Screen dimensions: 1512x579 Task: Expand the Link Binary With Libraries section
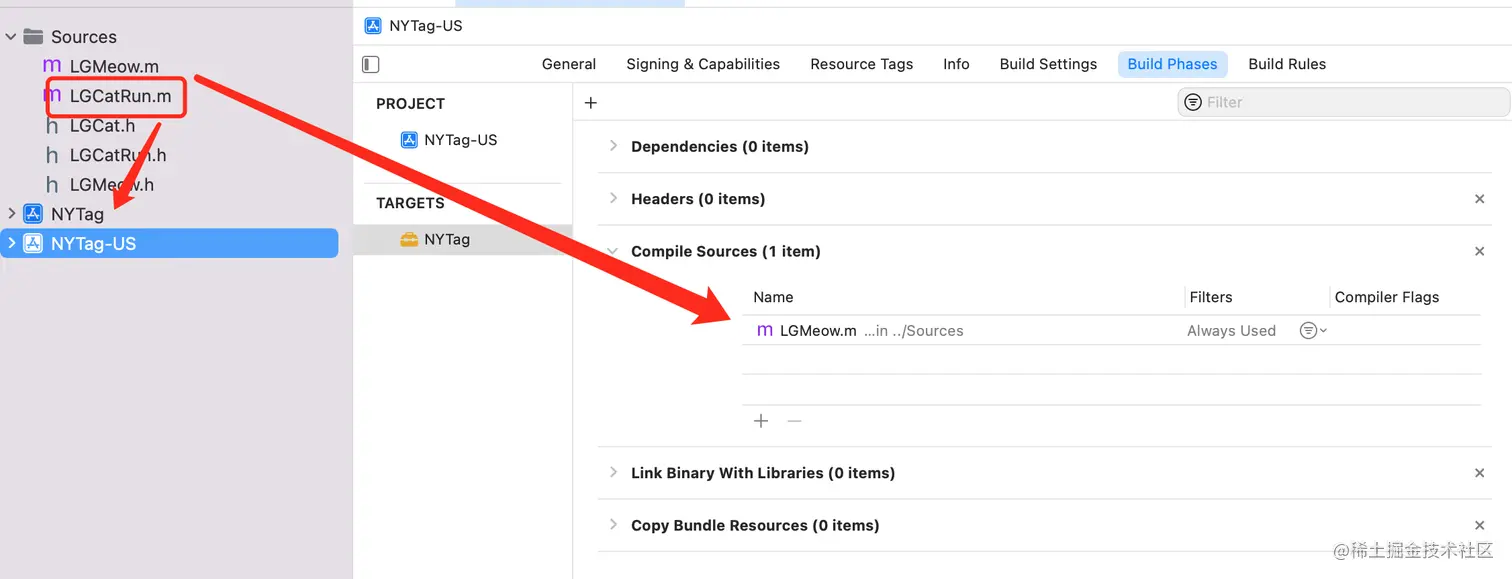pos(613,473)
